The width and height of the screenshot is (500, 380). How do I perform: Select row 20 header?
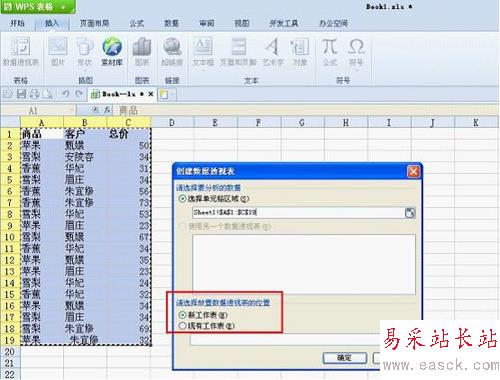click(10, 352)
